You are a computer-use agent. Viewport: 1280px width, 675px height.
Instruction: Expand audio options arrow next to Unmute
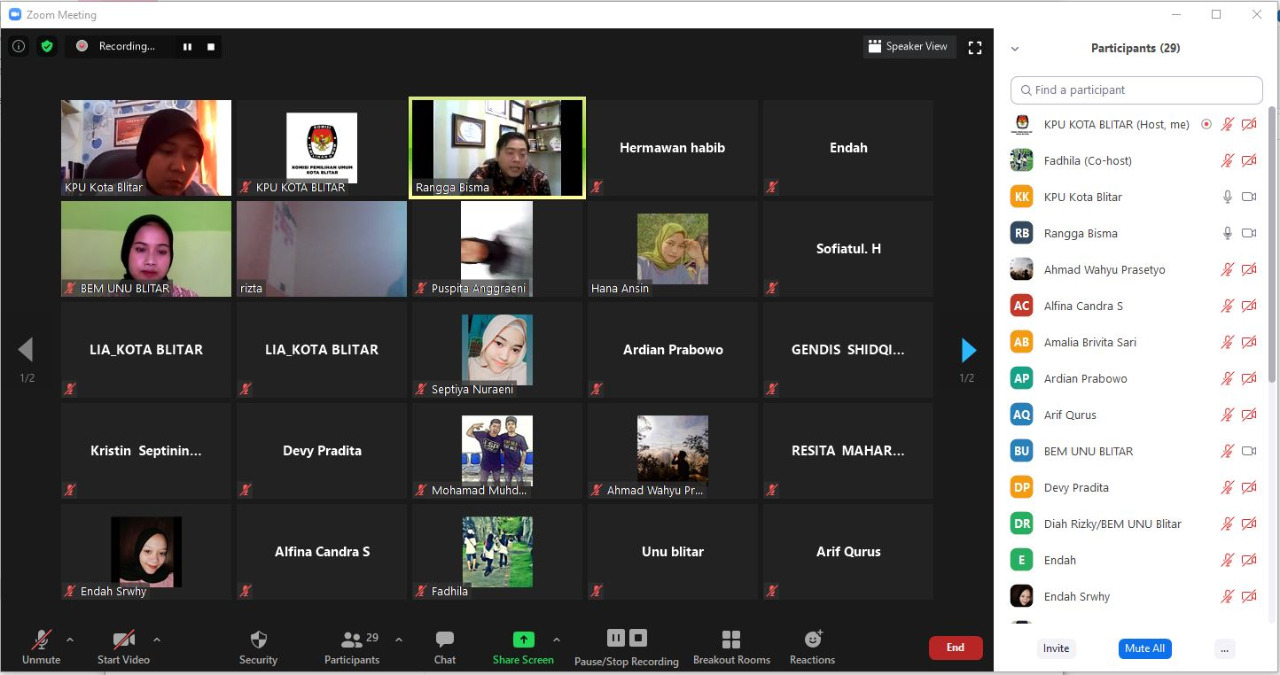pos(70,640)
